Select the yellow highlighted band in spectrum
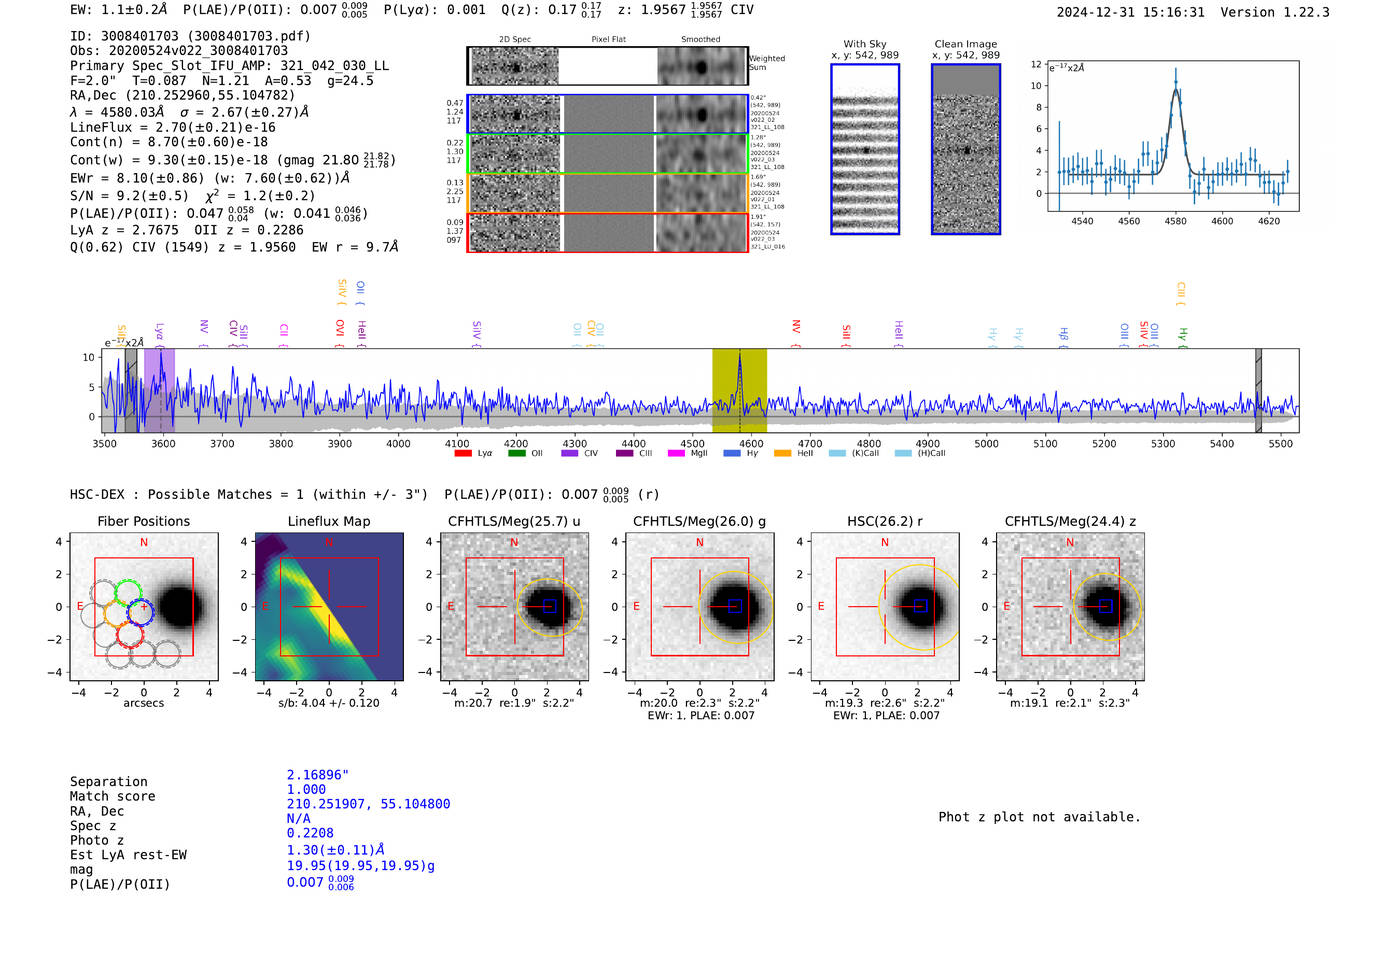This screenshot has height=953, width=1400. pyautogui.click(x=739, y=390)
